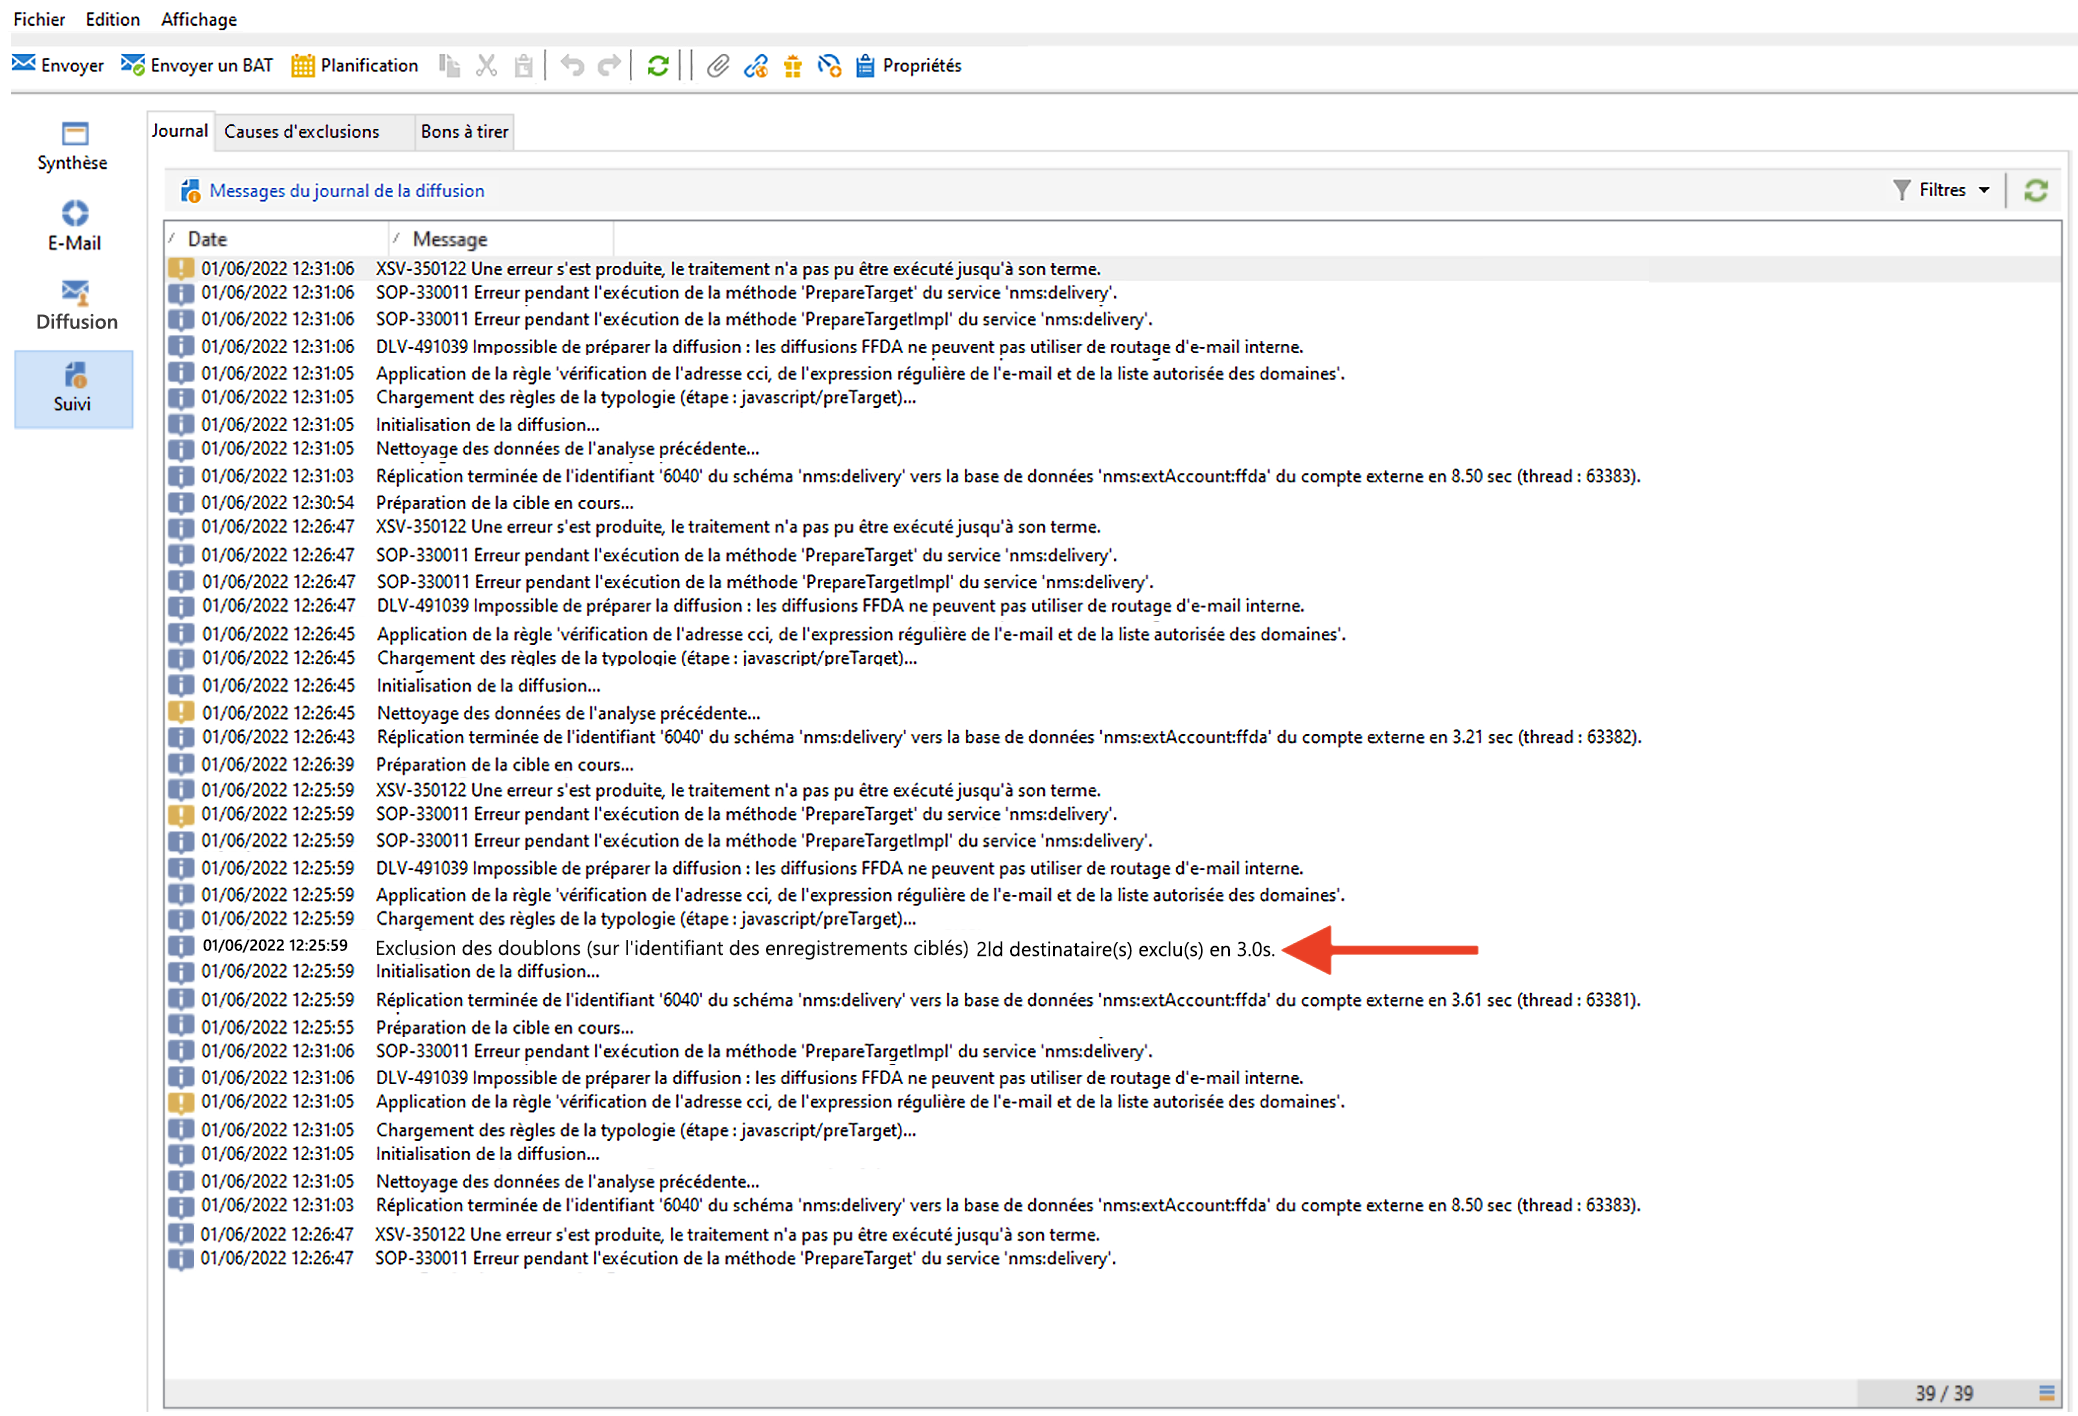Open Propriétés from the toolbar
Viewport: 2078px width, 1416px height.
click(x=909, y=66)
